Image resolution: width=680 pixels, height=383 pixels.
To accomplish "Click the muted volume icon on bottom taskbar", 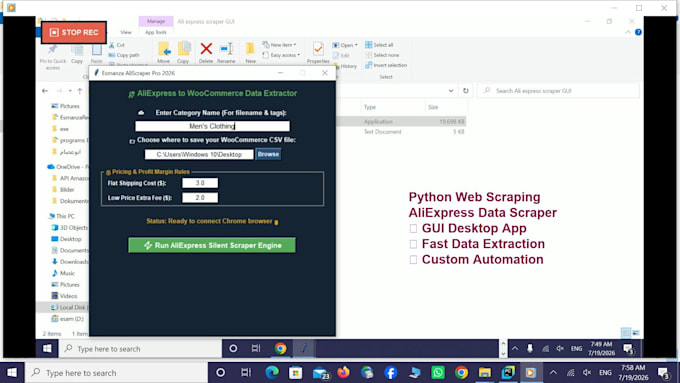I will (587, 373).
